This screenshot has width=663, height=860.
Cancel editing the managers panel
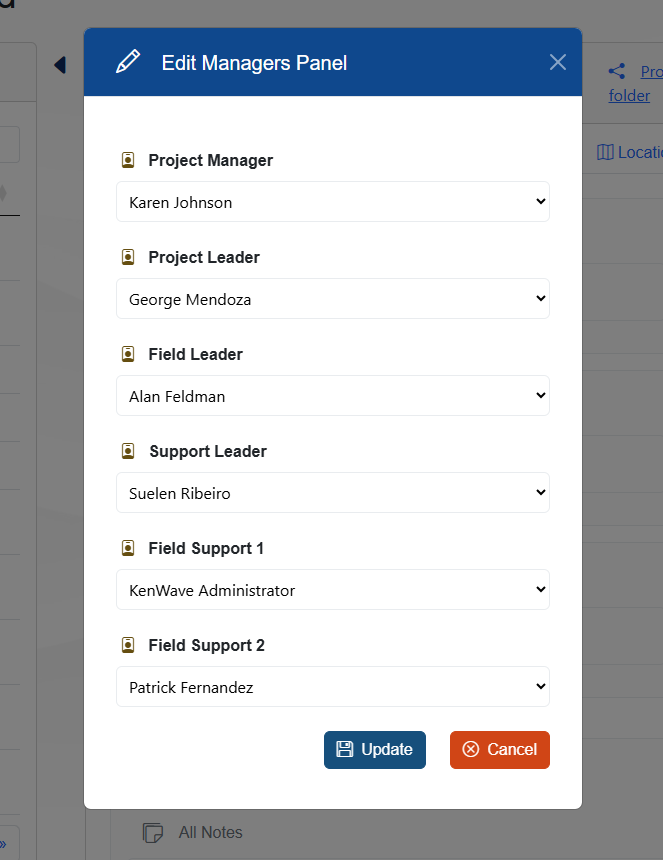(x=500, y=750)
